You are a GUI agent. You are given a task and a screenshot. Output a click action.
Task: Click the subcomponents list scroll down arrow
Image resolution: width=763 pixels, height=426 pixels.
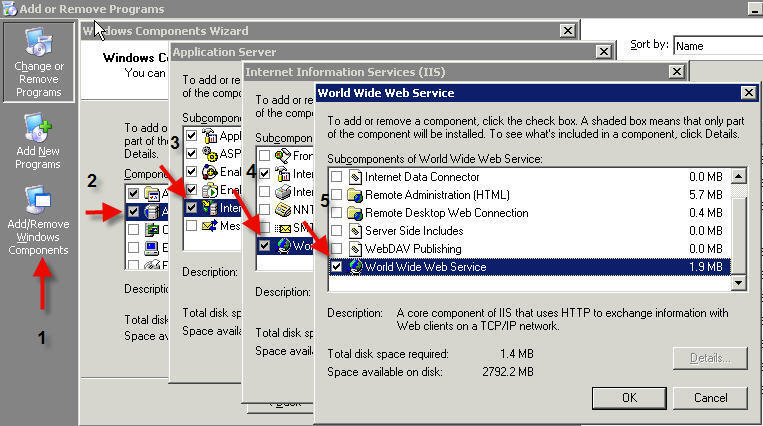click(739, 282)
